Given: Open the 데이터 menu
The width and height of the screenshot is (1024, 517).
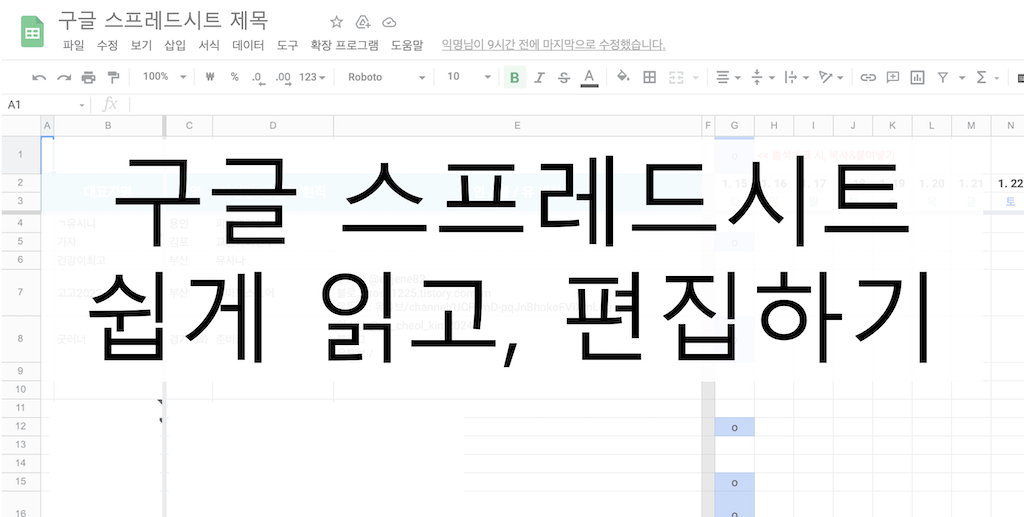Looking at the screenshot, I should point(248,46).
